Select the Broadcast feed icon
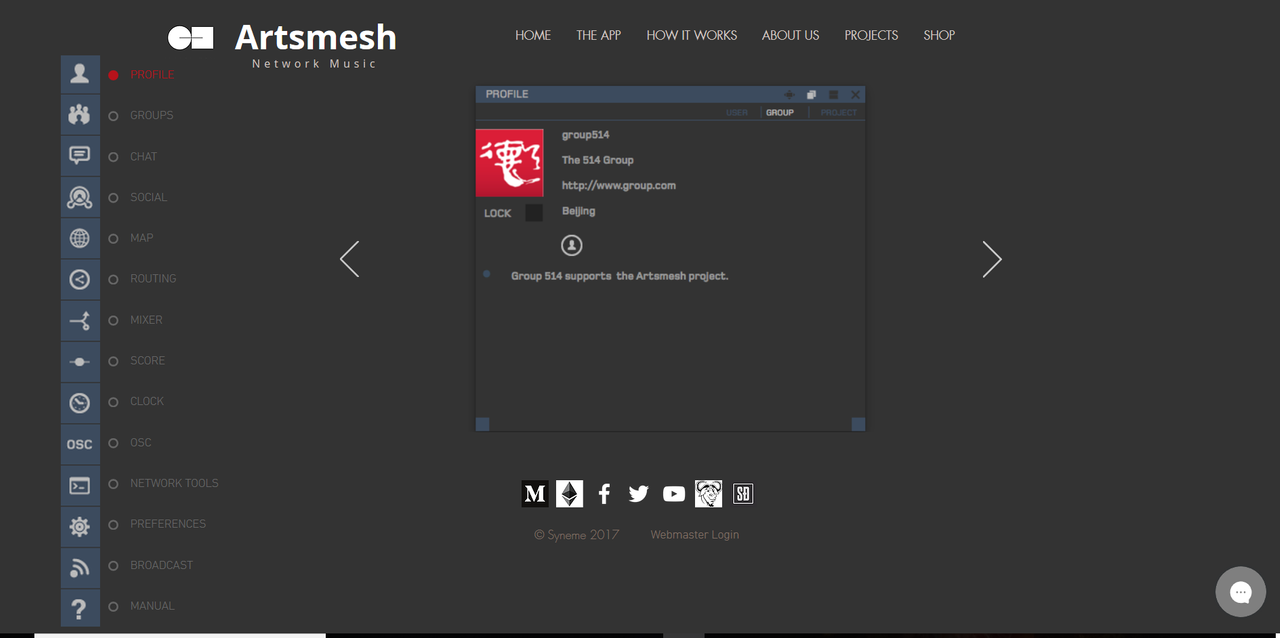The width and height of the screenshot is (1280, 638). [x=80, y=566]
